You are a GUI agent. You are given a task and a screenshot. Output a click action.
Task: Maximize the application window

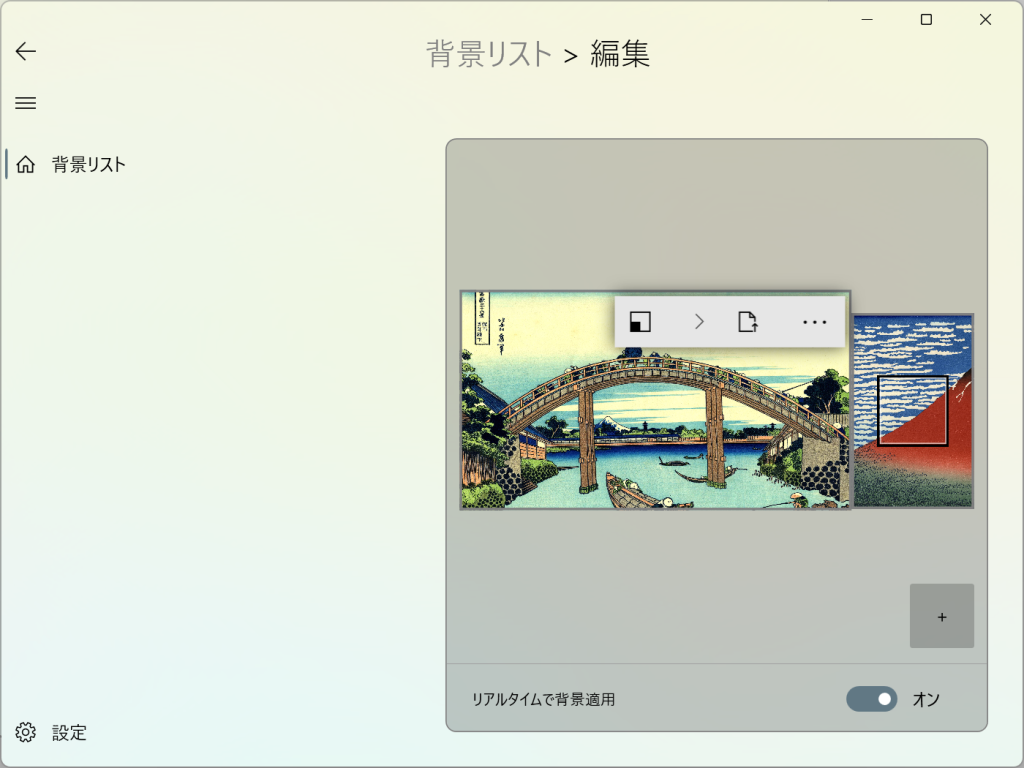tap(926, 20)
